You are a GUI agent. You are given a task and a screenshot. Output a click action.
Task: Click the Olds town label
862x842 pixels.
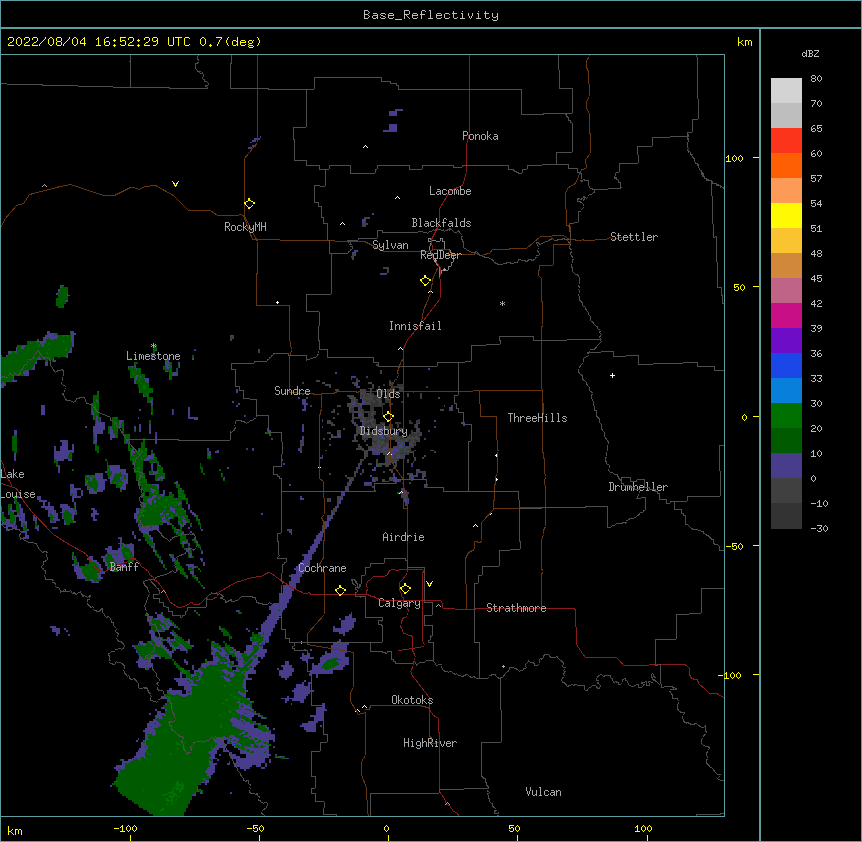click(x=388, y=394)
